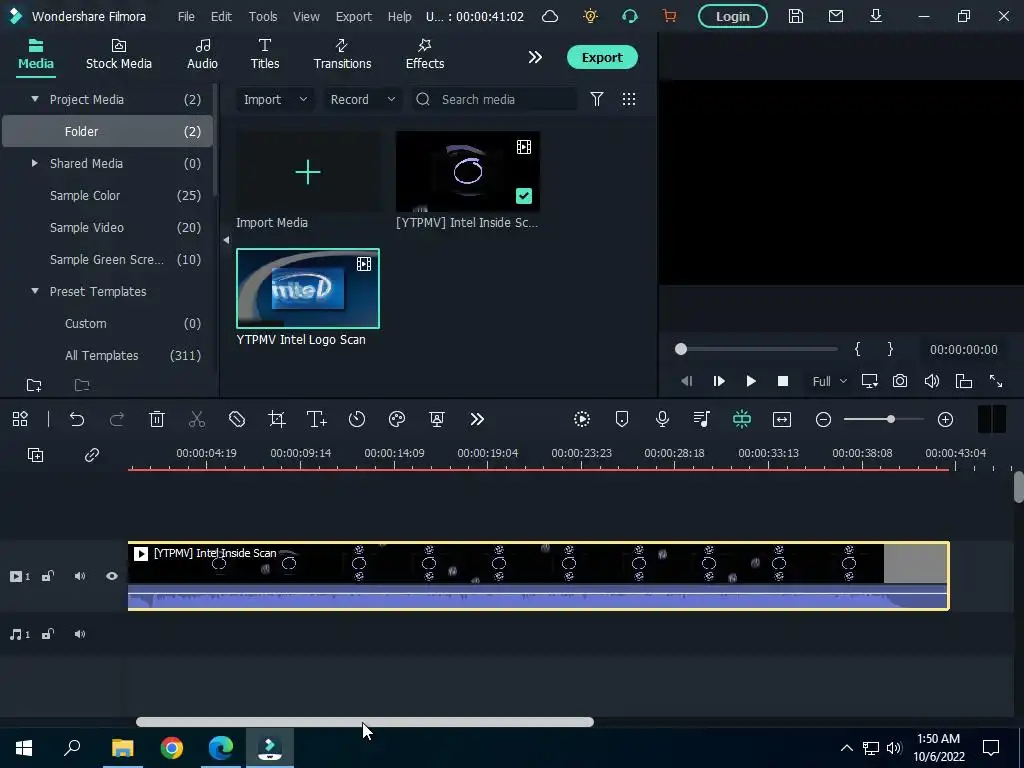Switch to Effects tab
This screenshot has width=1024, height=768.
(424, 54)
